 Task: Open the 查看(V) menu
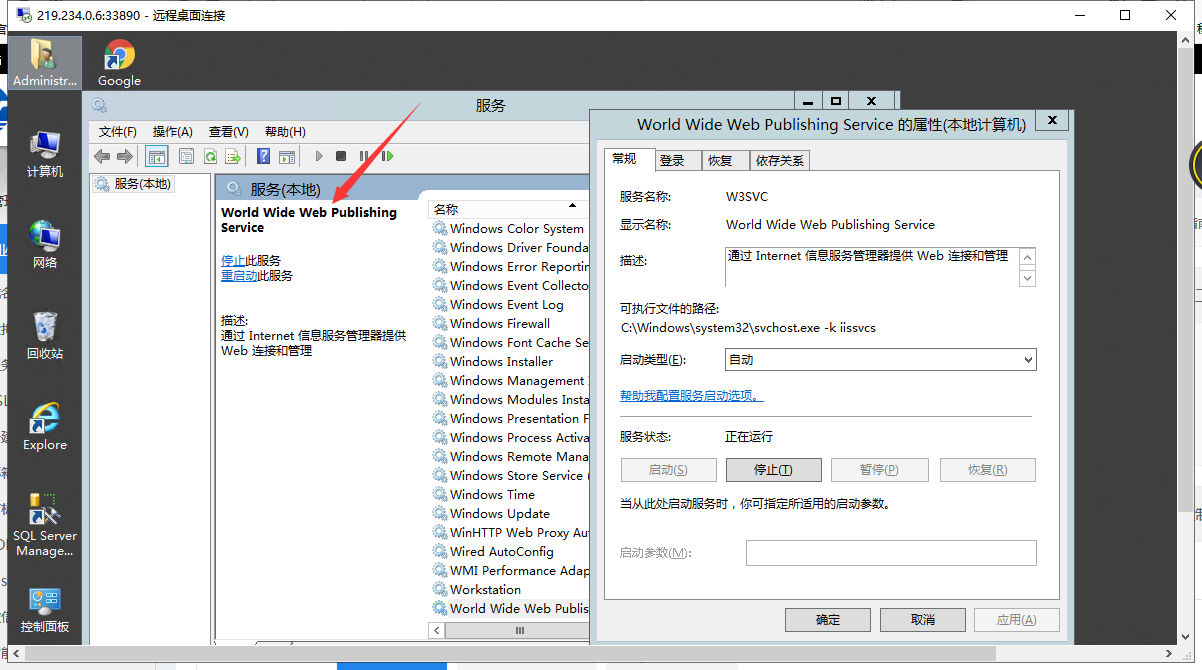coord(228,132)
